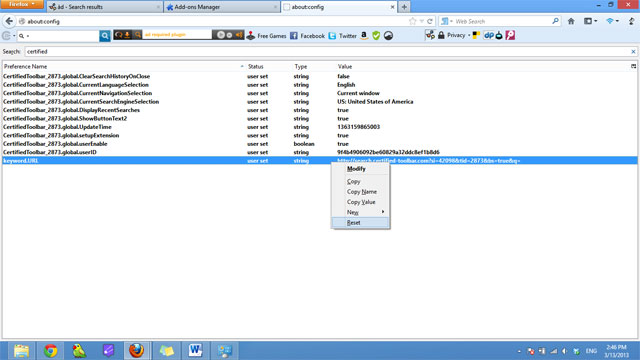Image resolution: width=640 pixels, height=360 pixels.
Task: Click the play button in dark toolbar
Action: tap(221, 35)
